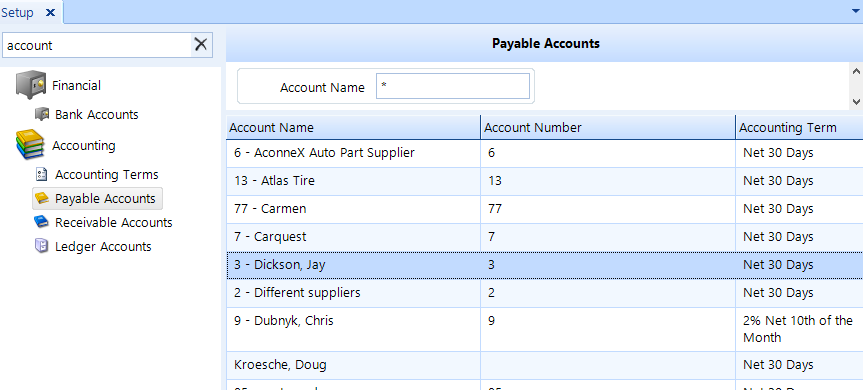Click the Payable Accounts yellow book icon
Screen dimensions: 863x390
point(42,199)
